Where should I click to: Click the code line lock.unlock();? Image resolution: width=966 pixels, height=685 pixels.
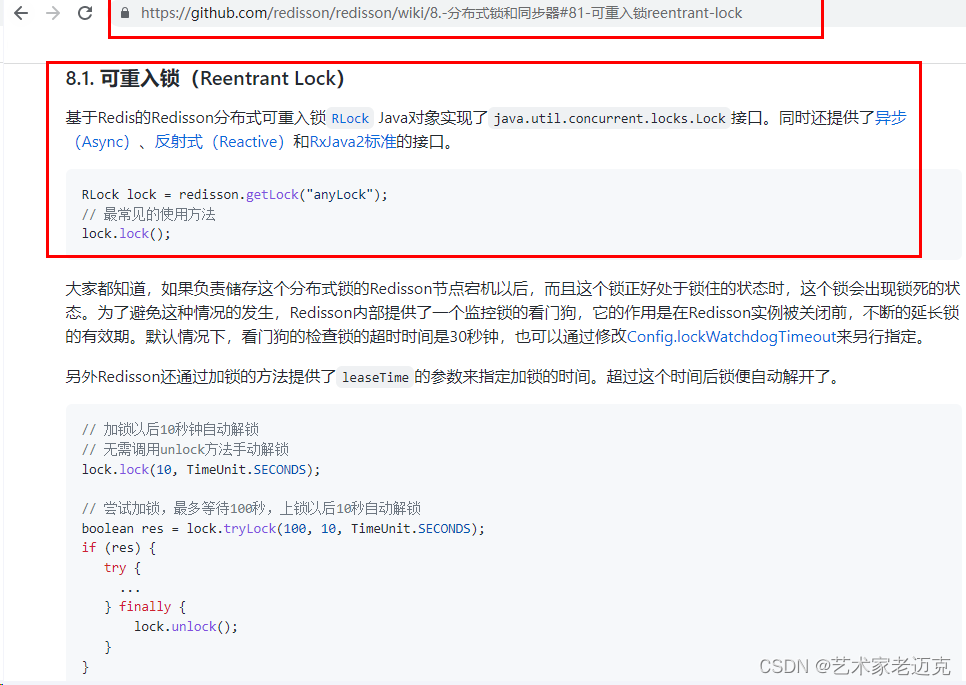[186, 626]
